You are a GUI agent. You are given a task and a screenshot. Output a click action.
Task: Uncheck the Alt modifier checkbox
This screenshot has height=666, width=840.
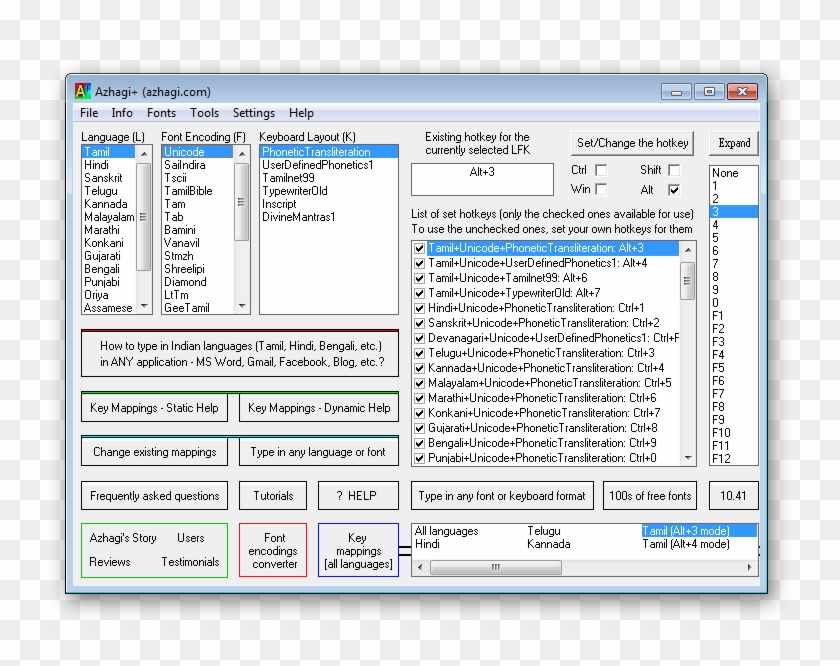point(674,189)
